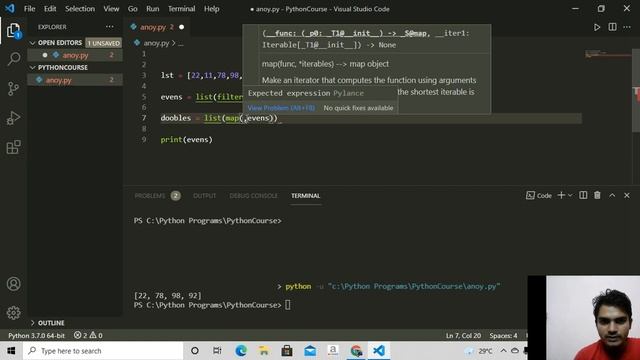Split the terminal panel

(x=583, y=196)
